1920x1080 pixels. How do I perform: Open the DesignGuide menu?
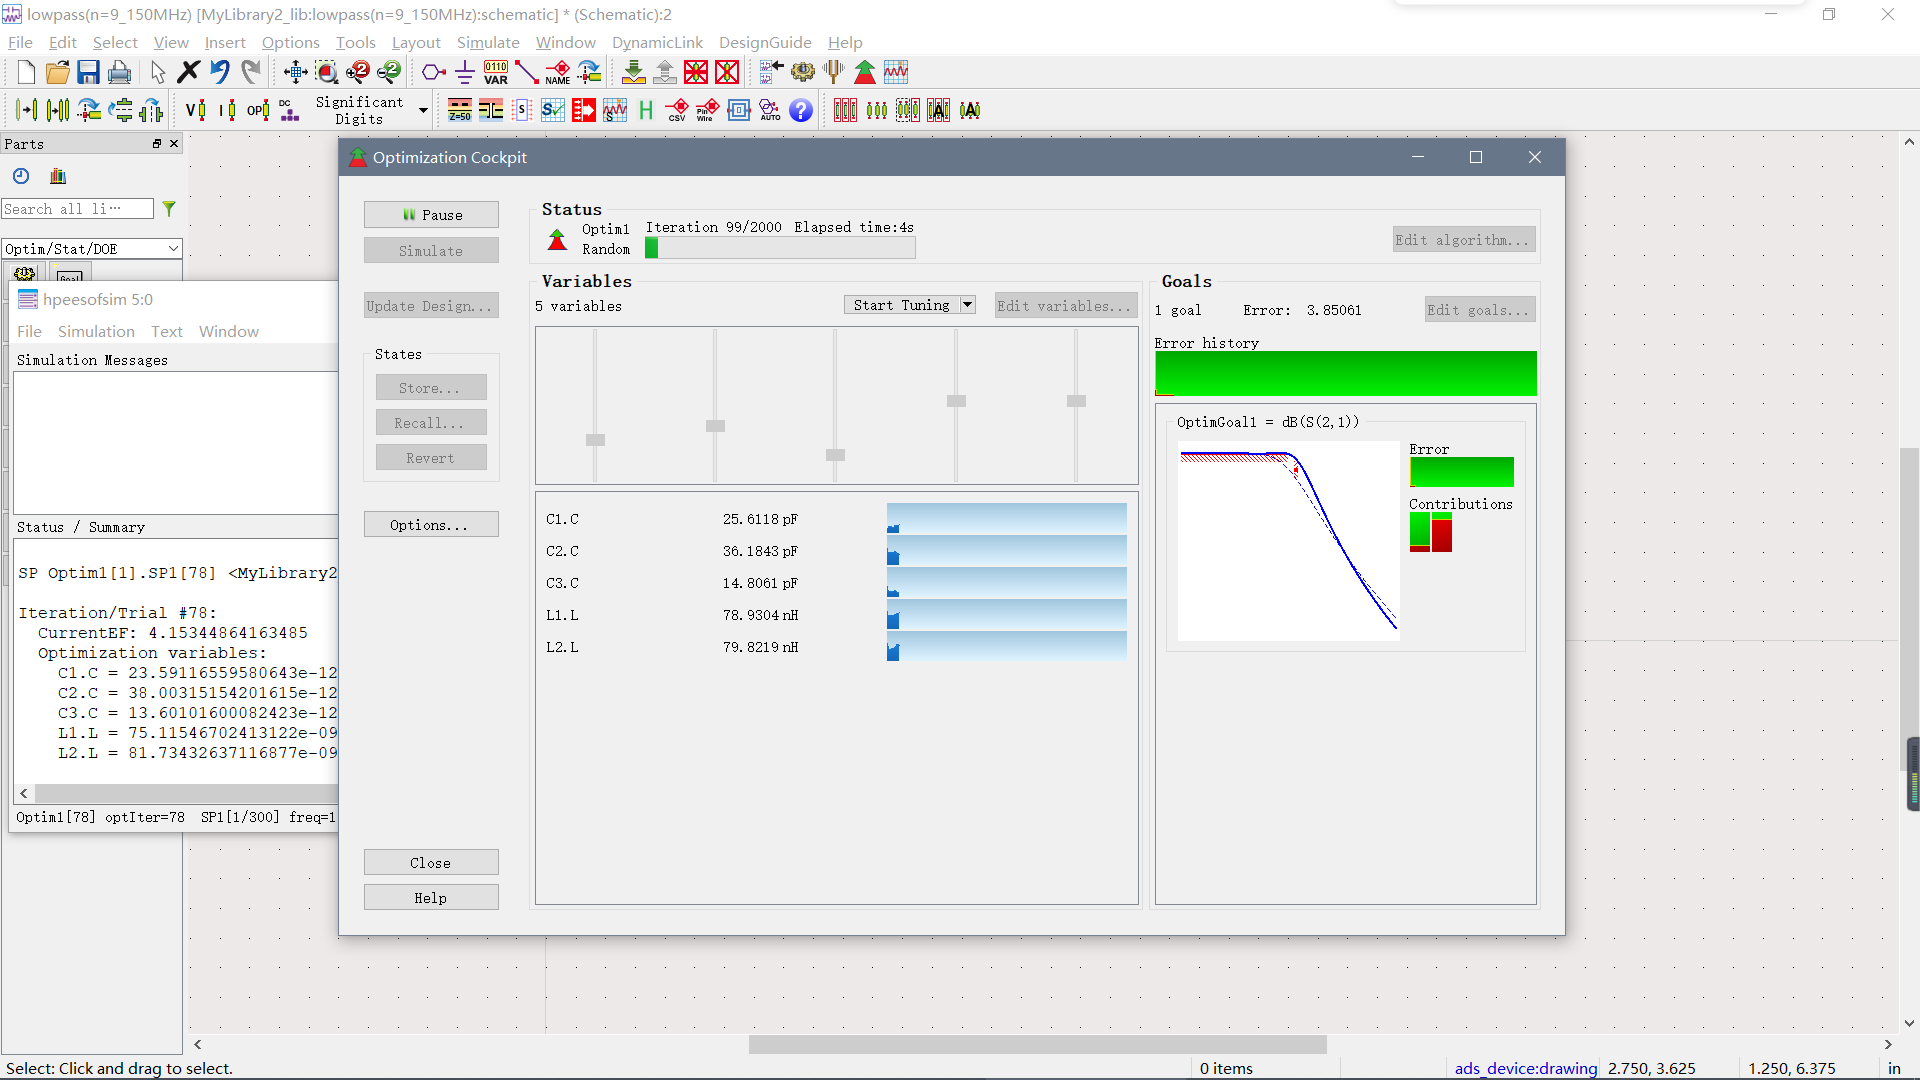tap(764, 42)
